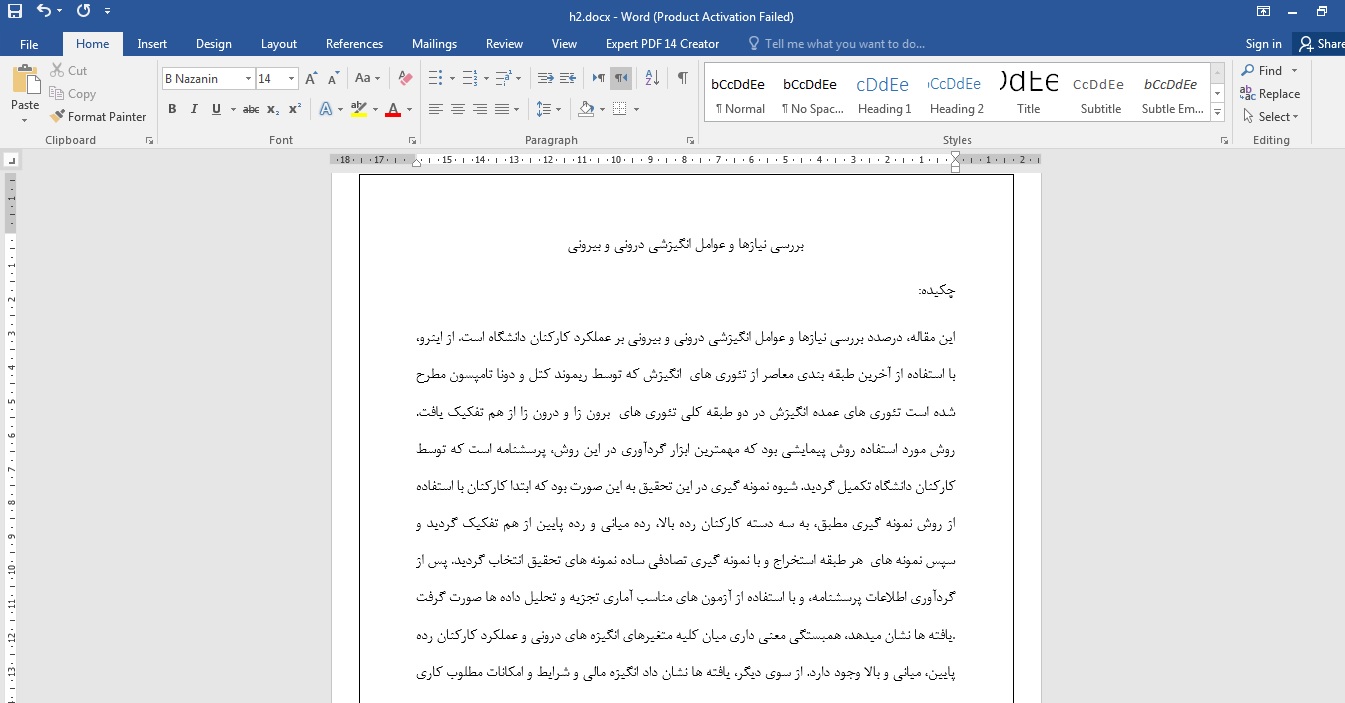The height and width of the screenshot is (703, 1345).
Task: Center the paragraph text
Action: pyautogui.click(x=458, y=109)
